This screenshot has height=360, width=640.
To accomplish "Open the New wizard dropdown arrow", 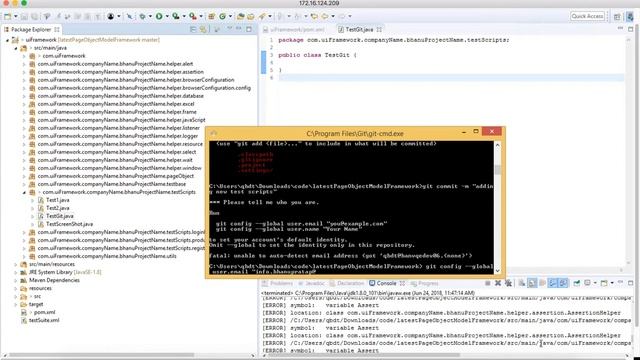I will tap(16, 16).
